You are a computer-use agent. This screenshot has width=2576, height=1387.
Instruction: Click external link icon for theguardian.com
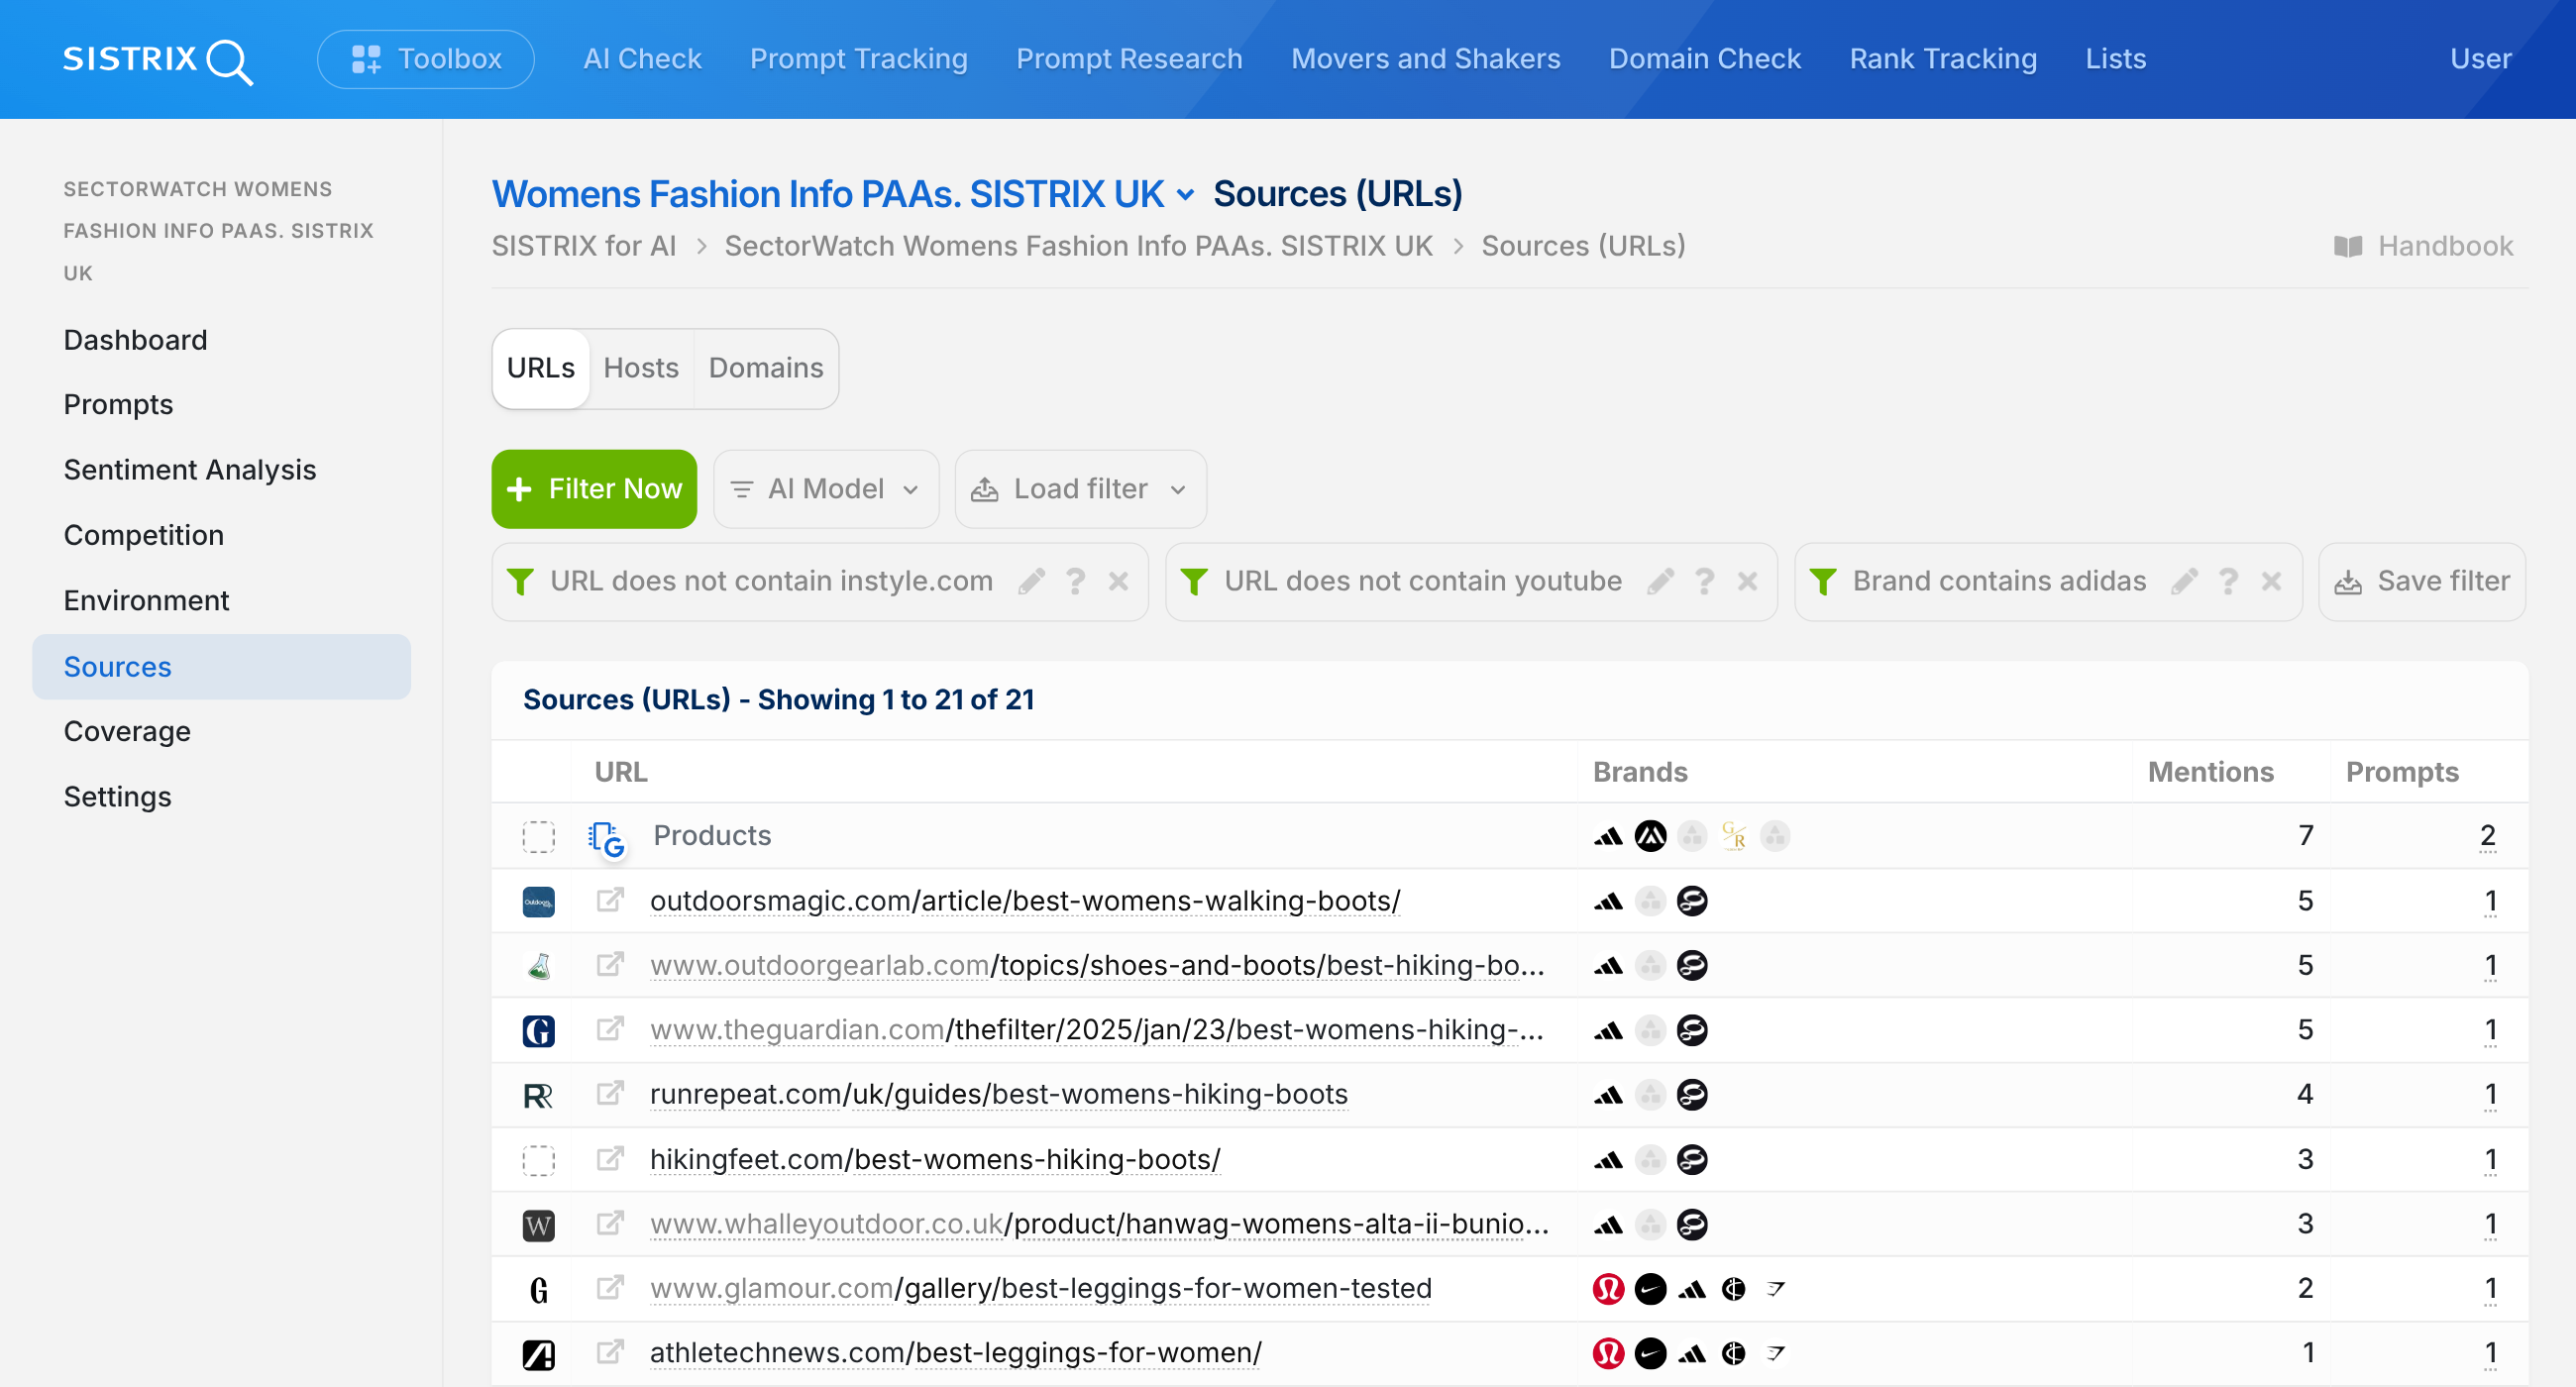click(x=610, y=1029)
